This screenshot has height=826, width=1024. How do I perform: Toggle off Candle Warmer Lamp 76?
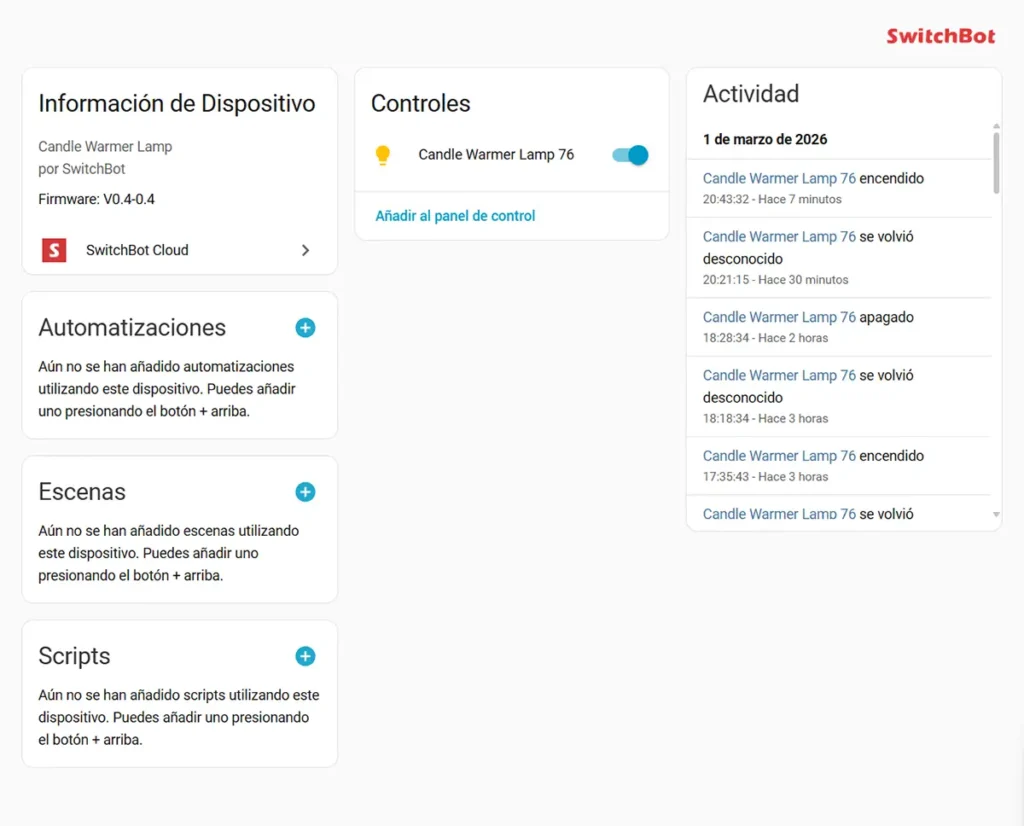[x=628, y=155]
